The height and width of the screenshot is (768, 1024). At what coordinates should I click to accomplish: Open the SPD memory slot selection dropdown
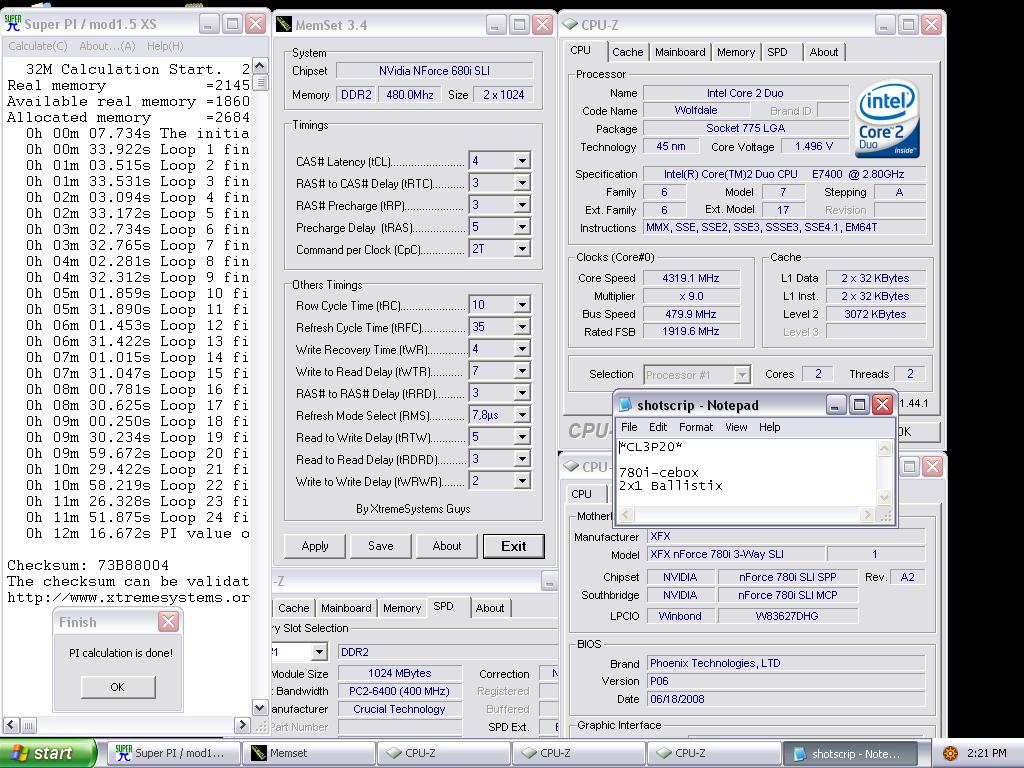tap(319, 652)
